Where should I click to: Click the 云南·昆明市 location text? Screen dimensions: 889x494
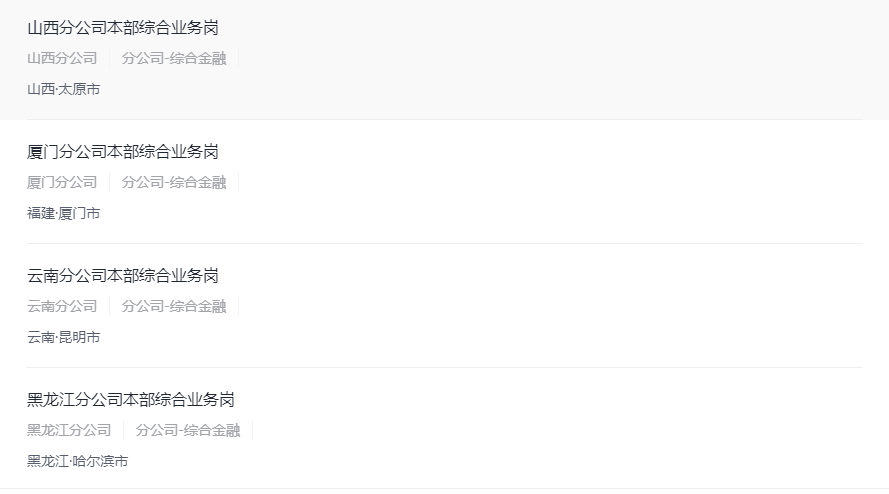click(64, 337)
